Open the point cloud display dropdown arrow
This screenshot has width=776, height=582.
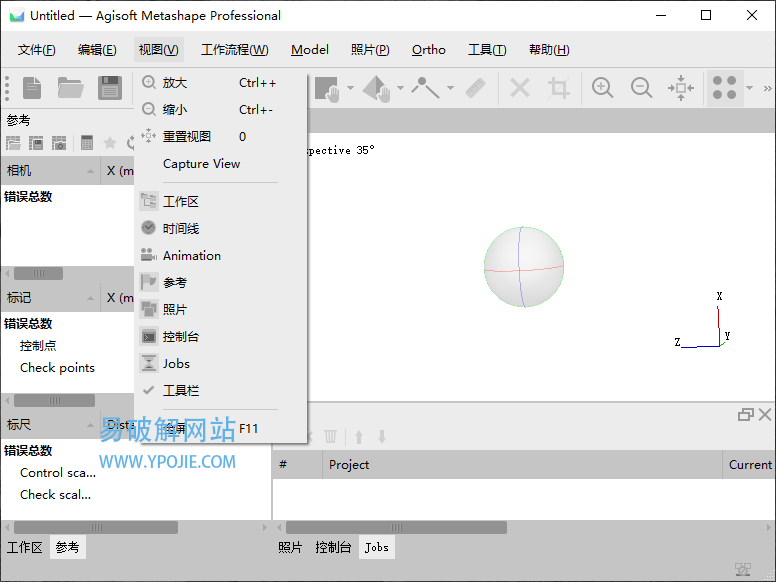click(x=750, y=89)
